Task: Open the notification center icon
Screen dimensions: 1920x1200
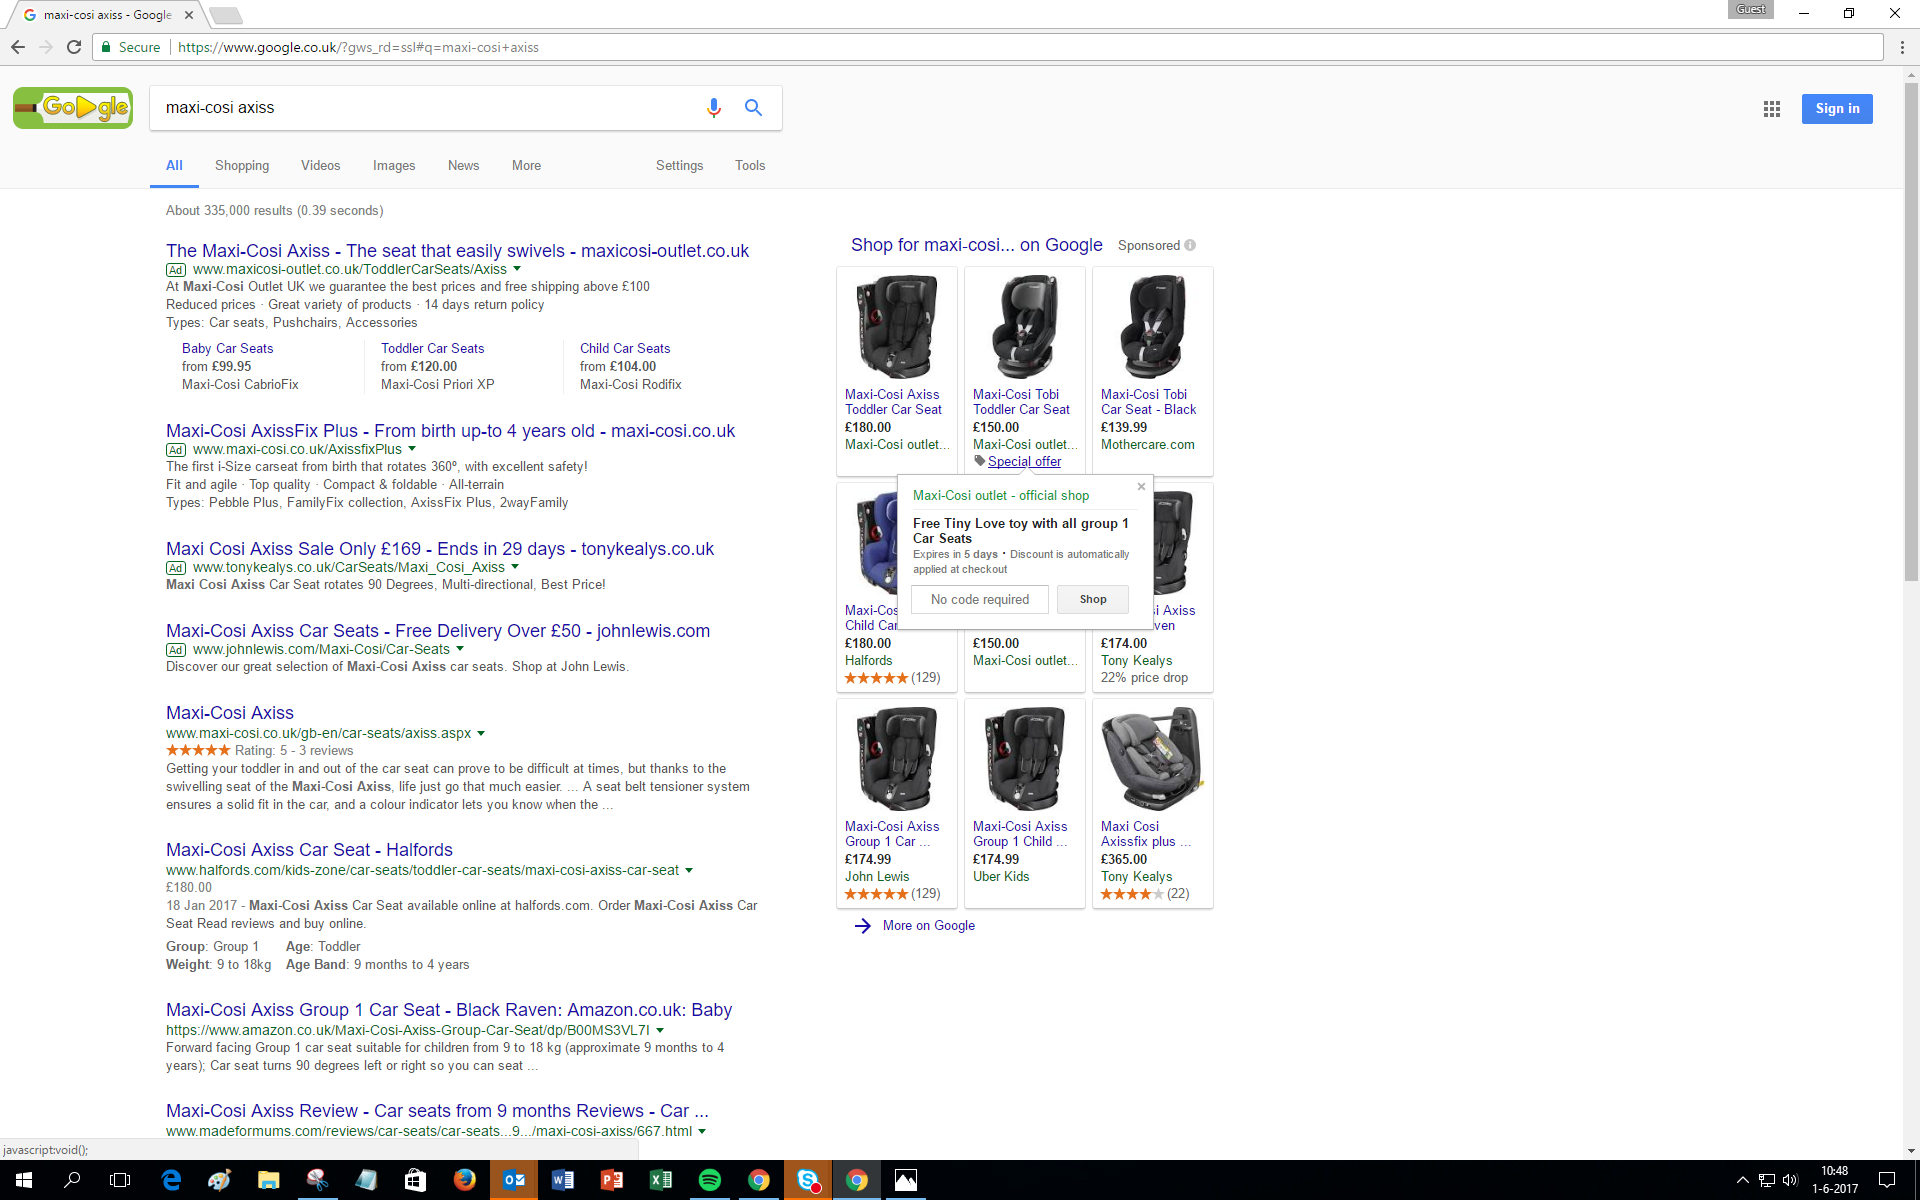Action: coord(1887,1180)
